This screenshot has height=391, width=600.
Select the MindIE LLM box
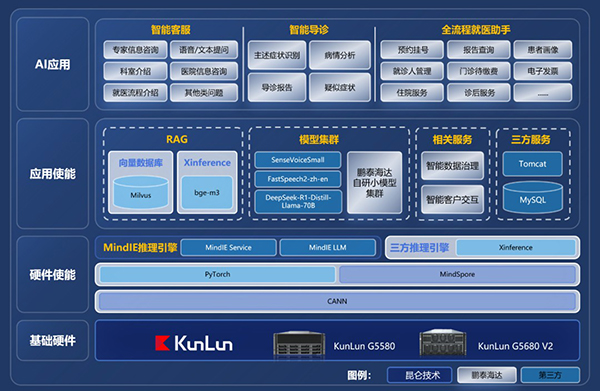(328, 248)
